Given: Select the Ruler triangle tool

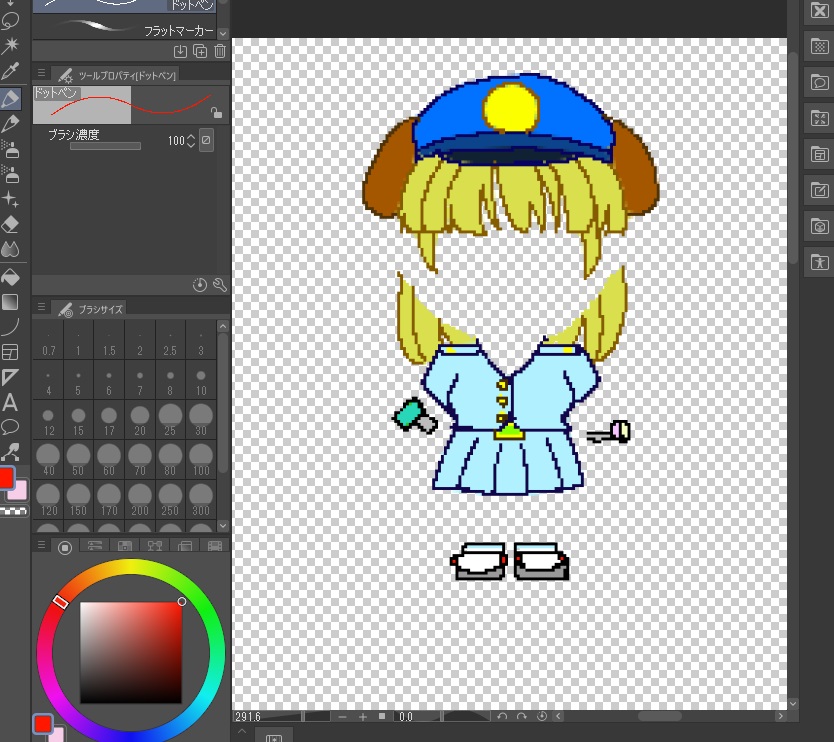Looking at the screenshot, I should 11,377.
